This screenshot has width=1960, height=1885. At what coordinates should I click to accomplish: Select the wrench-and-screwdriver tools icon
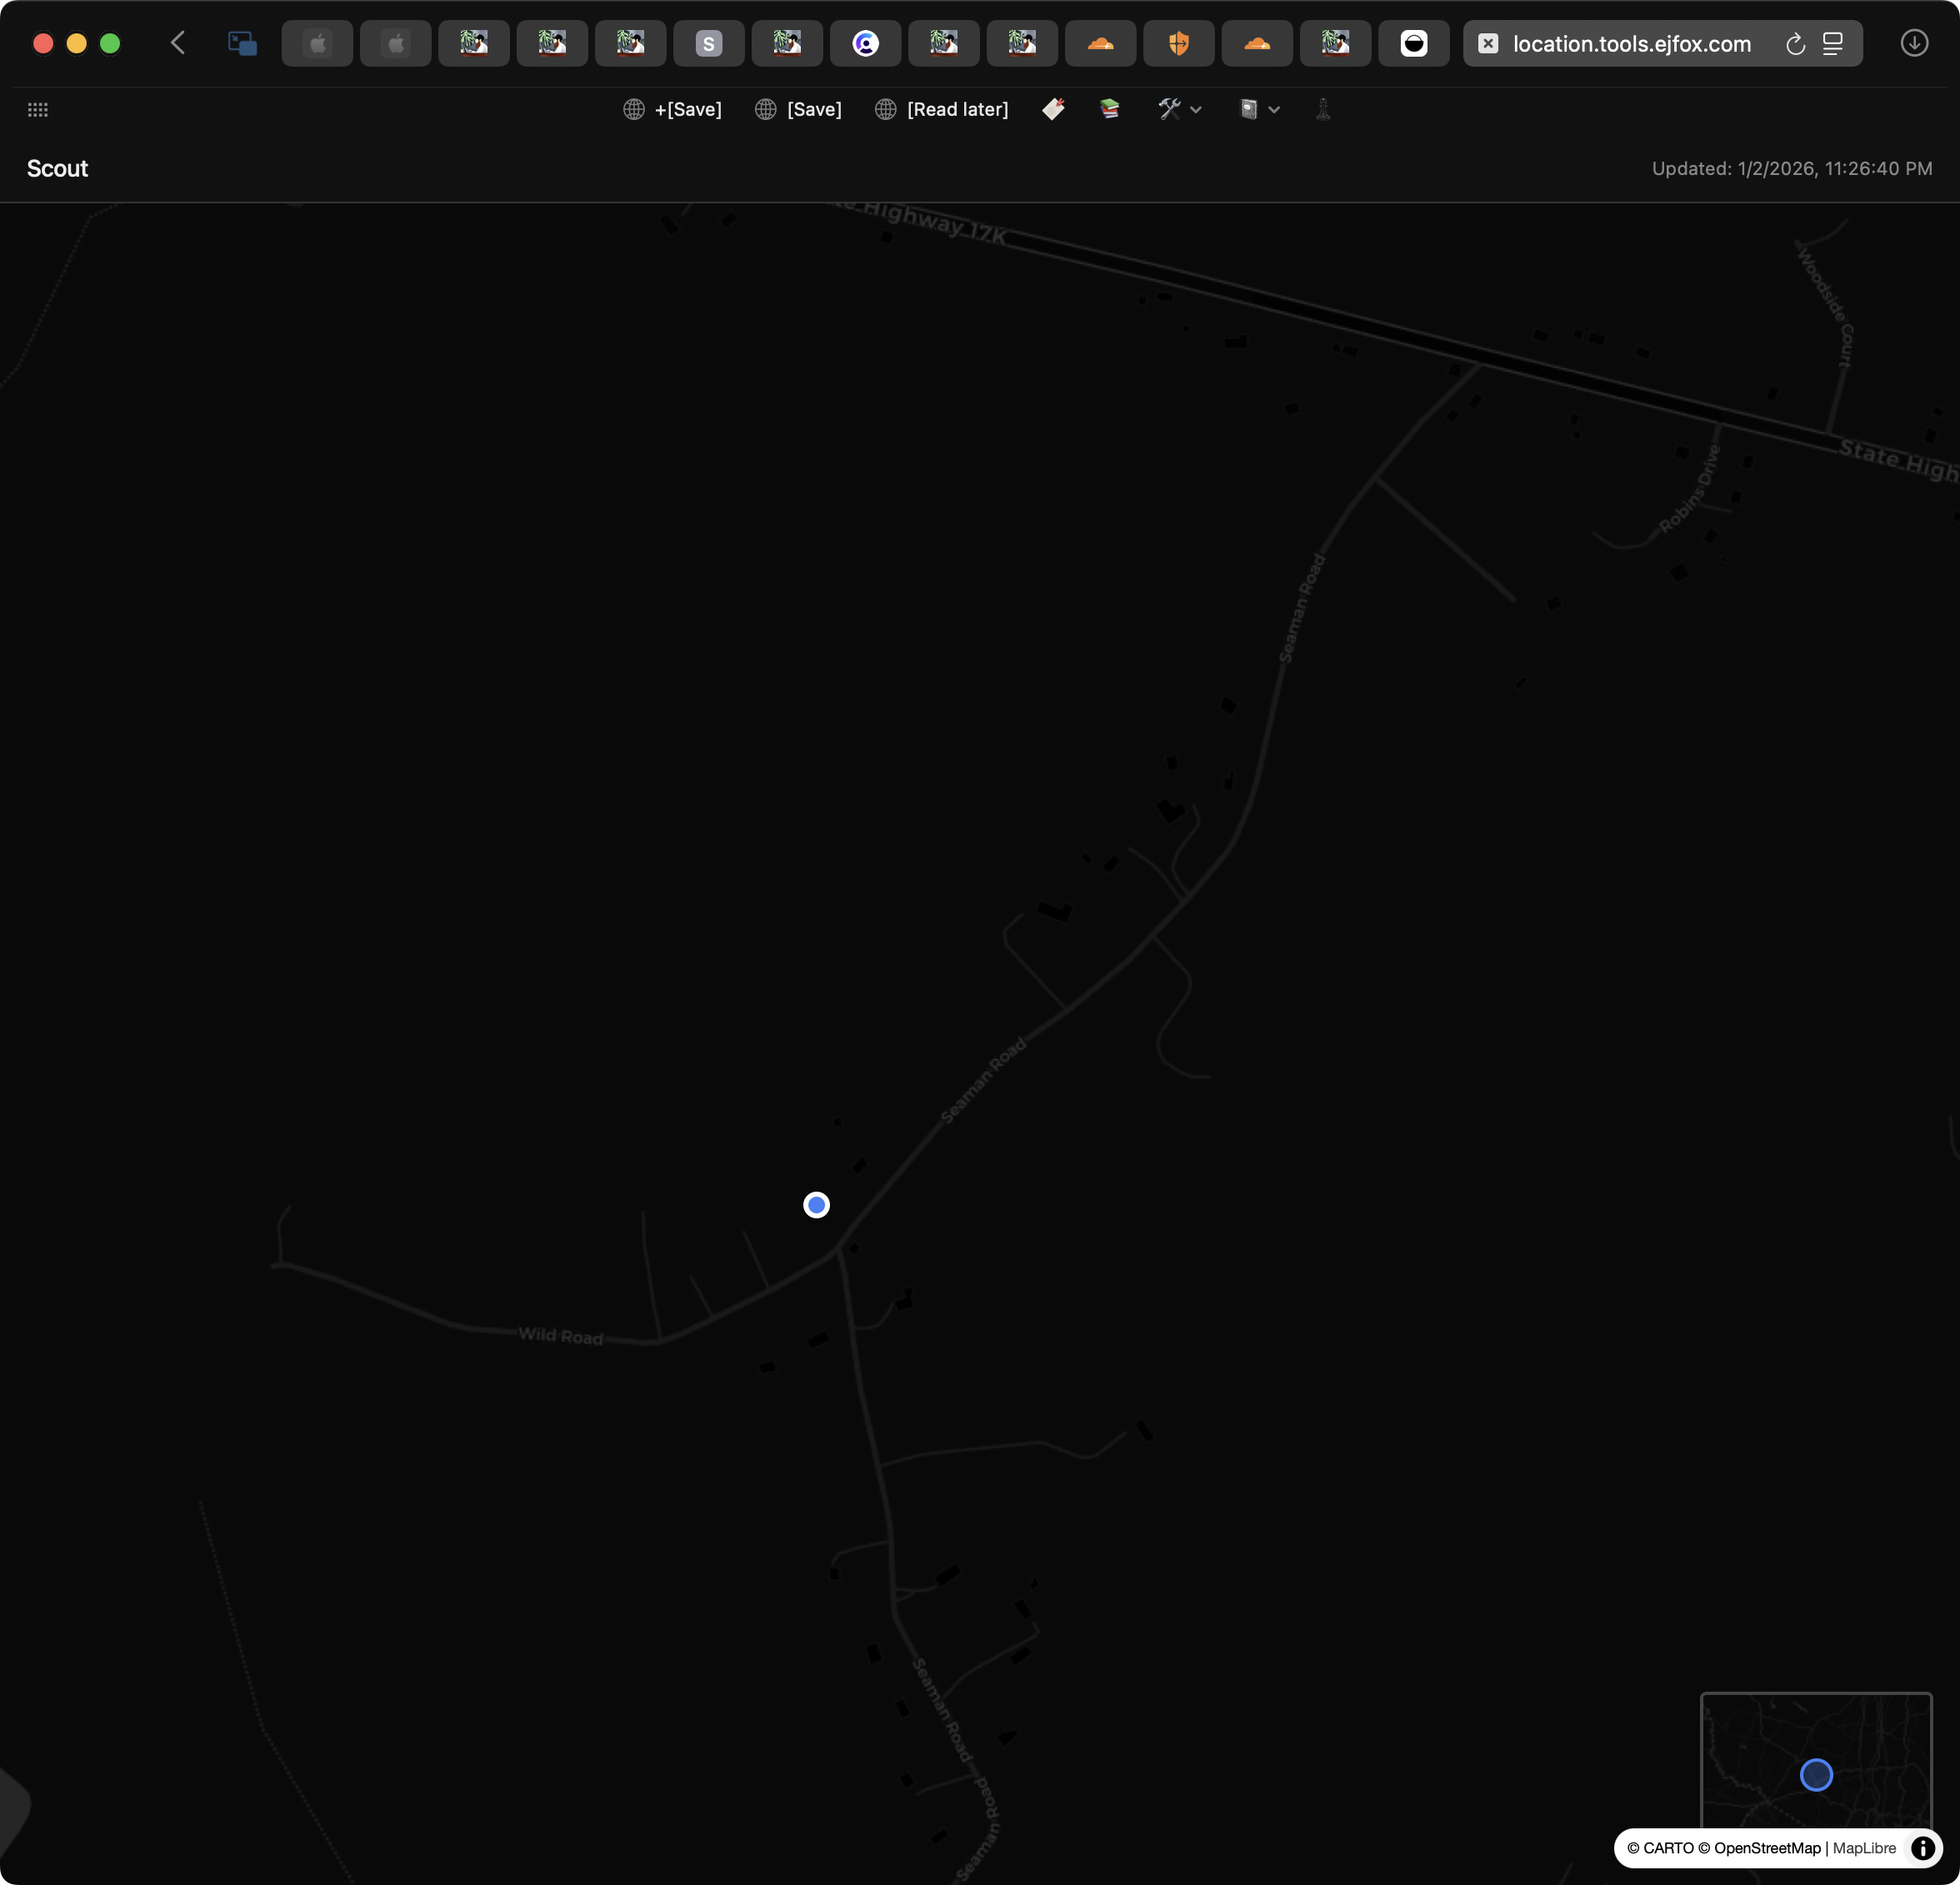1170,109
